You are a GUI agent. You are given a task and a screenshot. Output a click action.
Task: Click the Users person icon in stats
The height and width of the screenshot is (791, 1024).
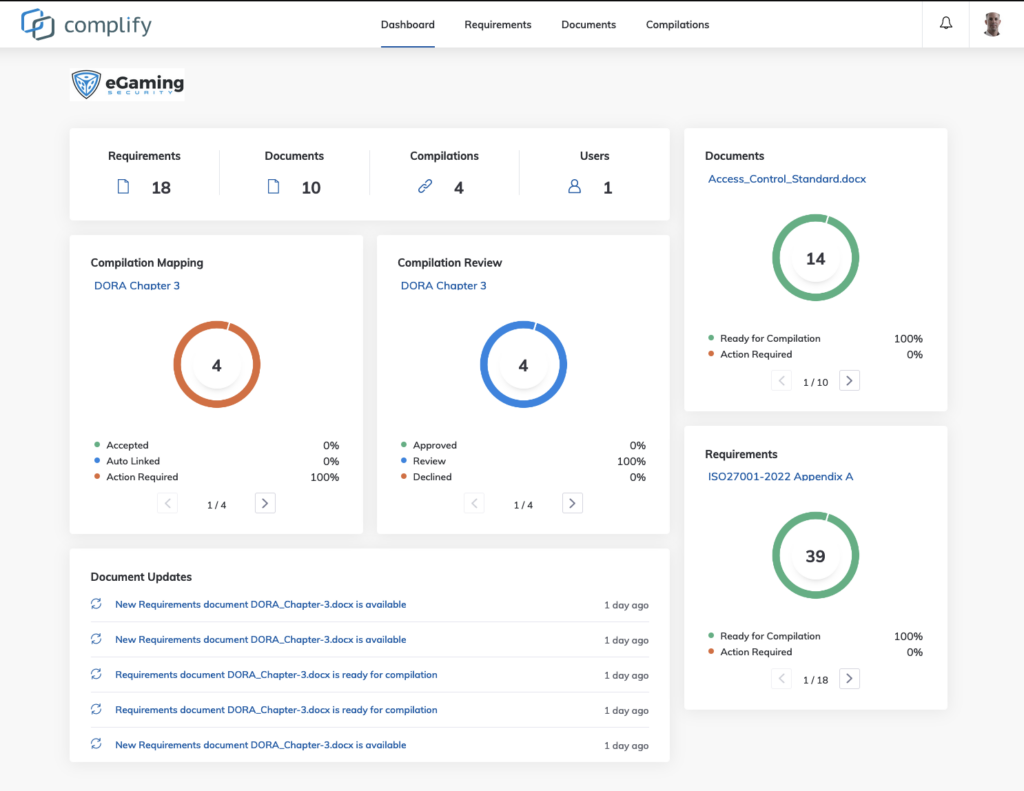(x=574, y=187)
